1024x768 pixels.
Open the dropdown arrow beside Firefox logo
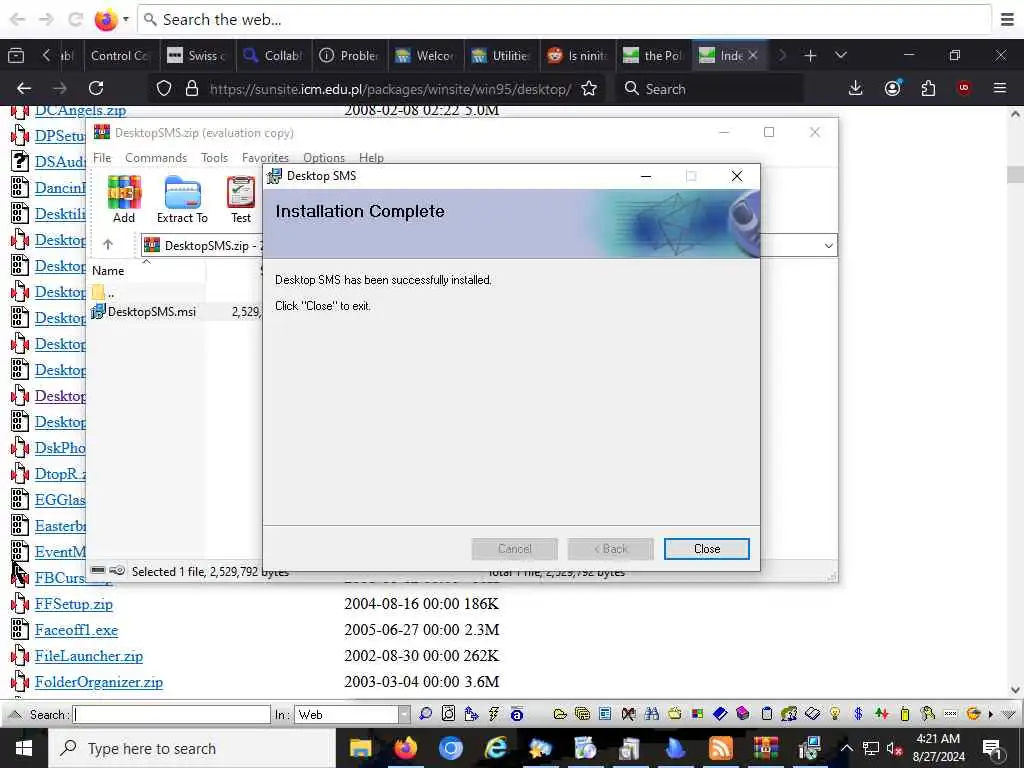(x=126, y=20)
